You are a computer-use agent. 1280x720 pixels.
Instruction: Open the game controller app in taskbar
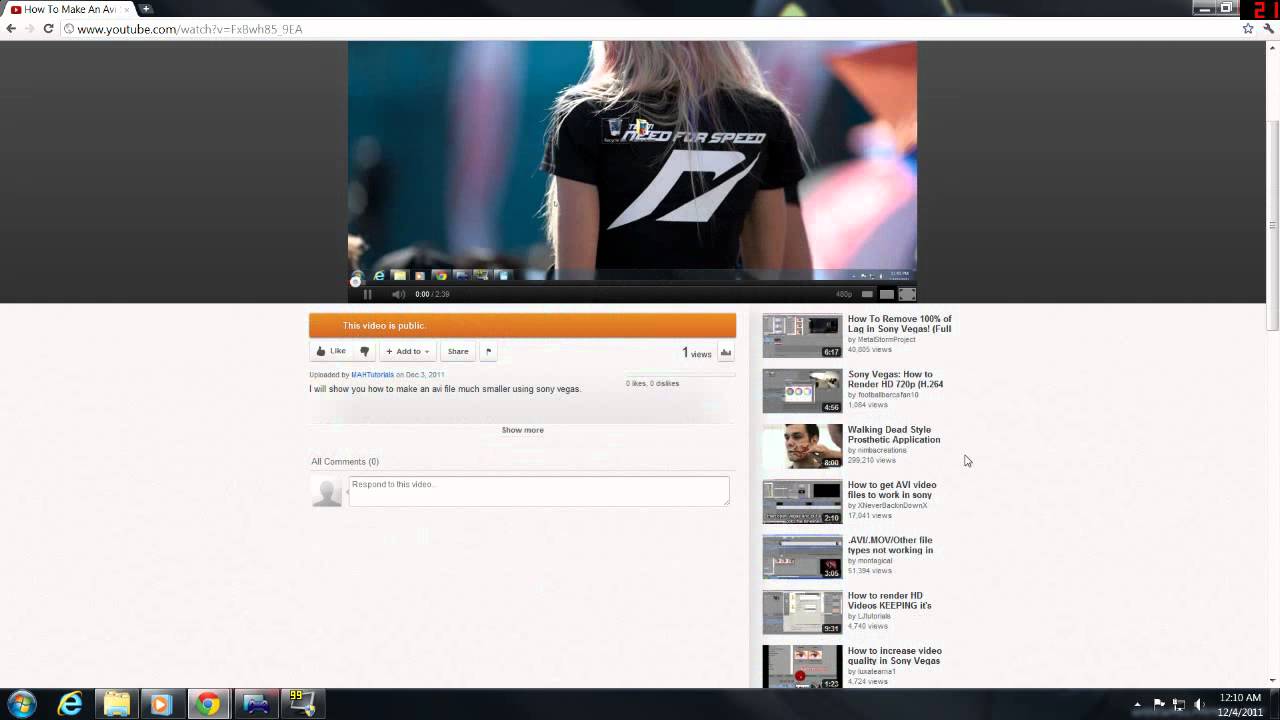click(256, 704)
